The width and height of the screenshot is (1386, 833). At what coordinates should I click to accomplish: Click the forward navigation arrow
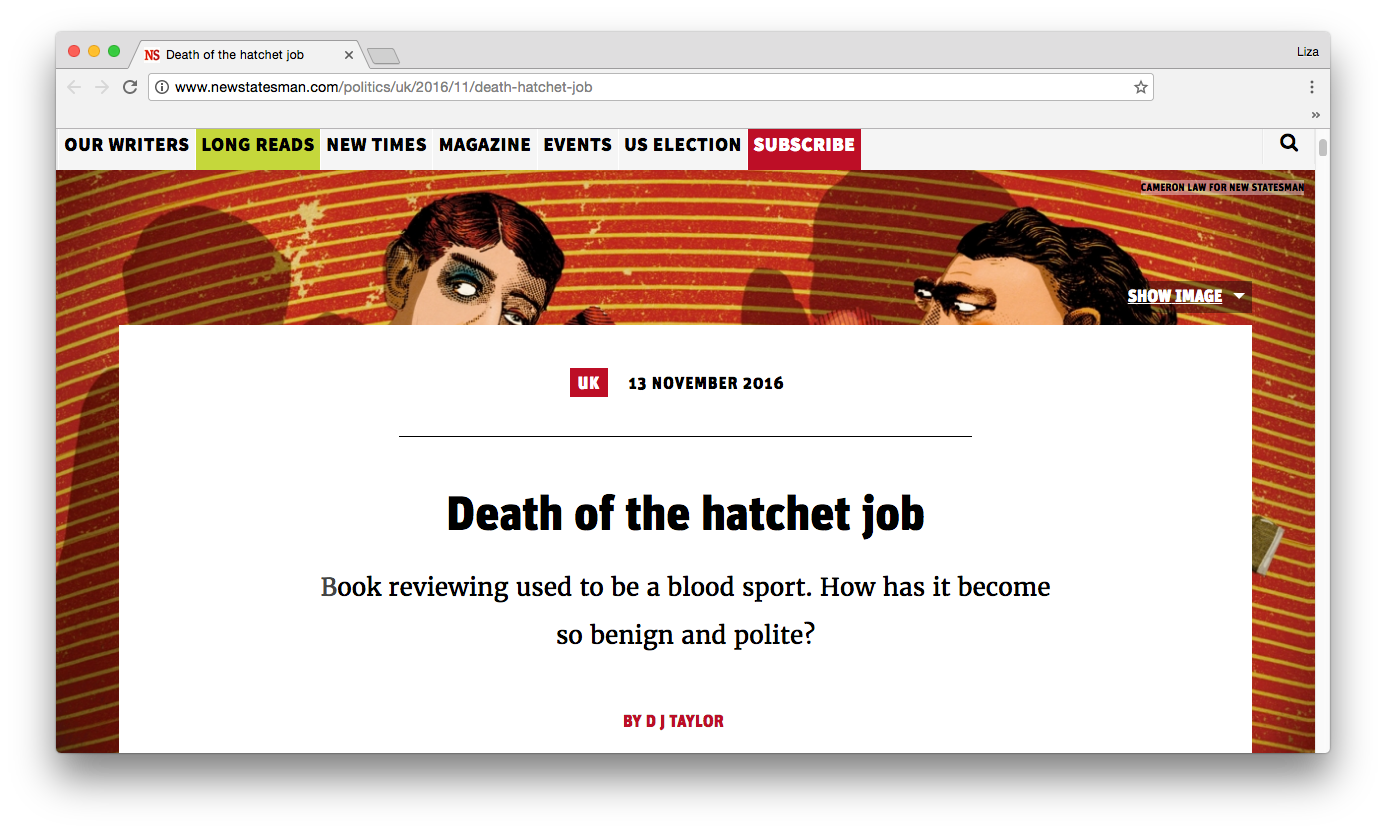[x=101, y=87]
